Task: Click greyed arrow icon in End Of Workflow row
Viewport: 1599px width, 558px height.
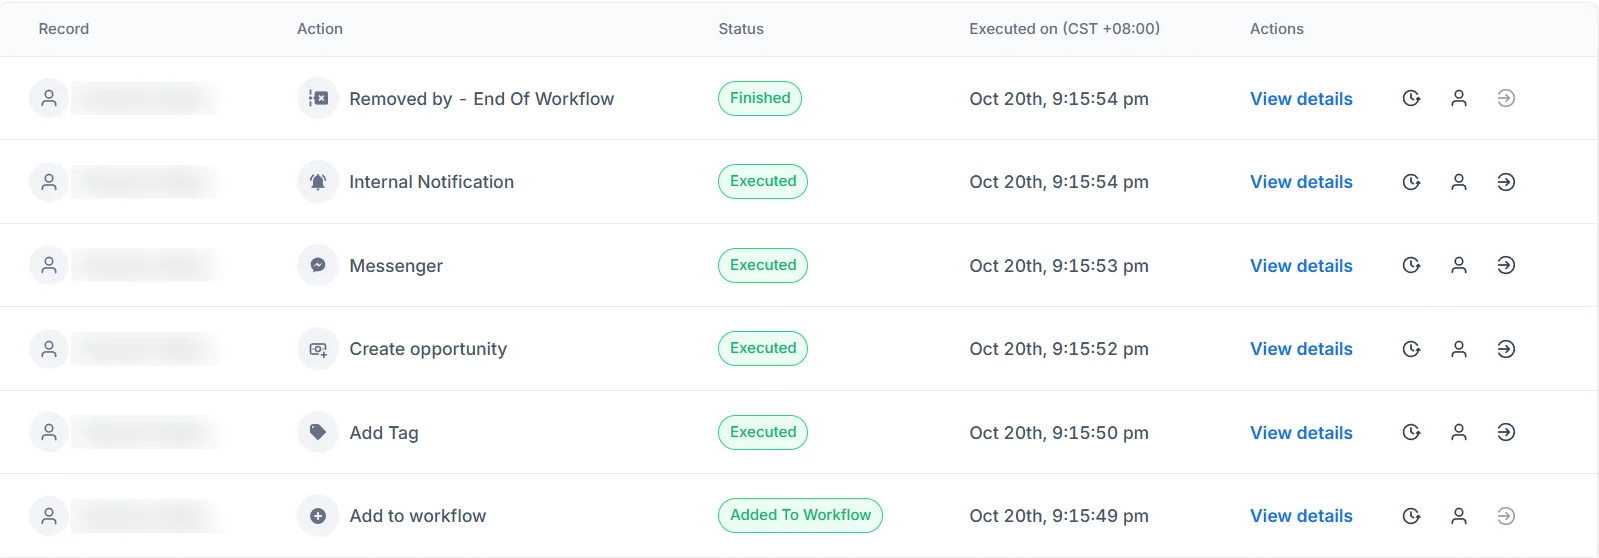Action: click(x=1506, y=98)
